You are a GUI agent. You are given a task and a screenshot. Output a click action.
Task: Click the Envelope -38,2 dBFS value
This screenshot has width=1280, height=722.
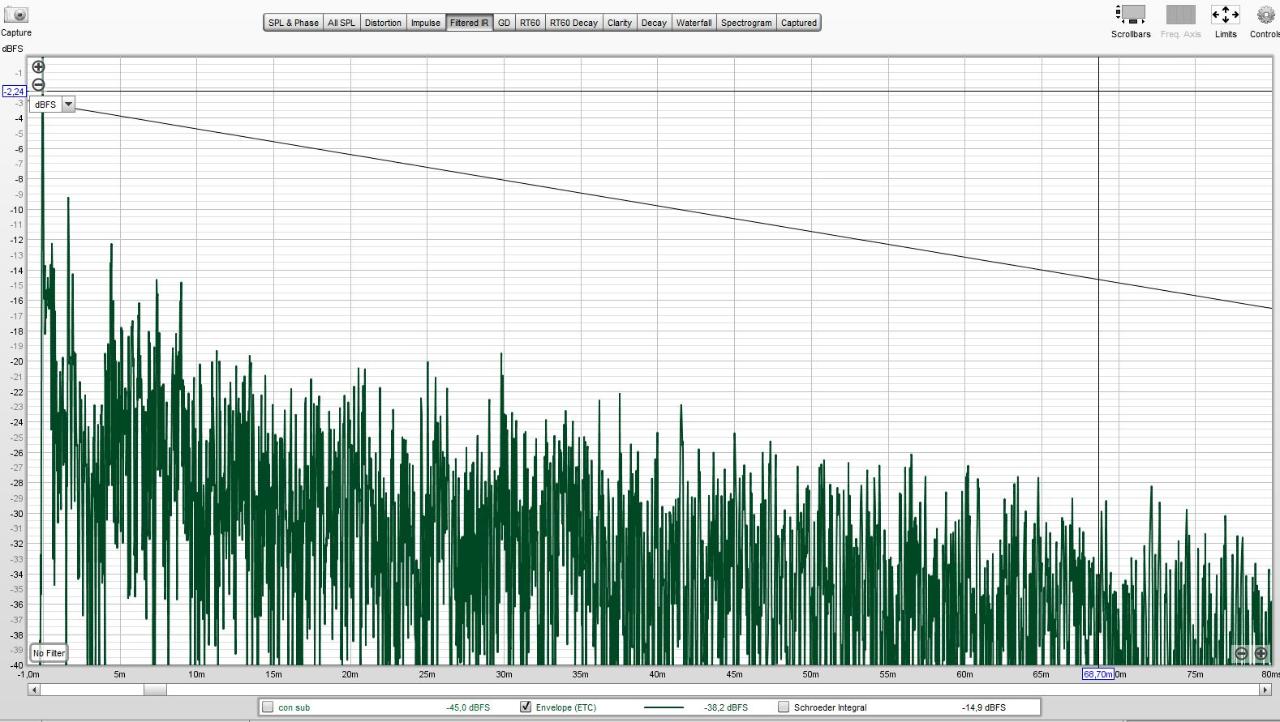[x=726, y=707]
